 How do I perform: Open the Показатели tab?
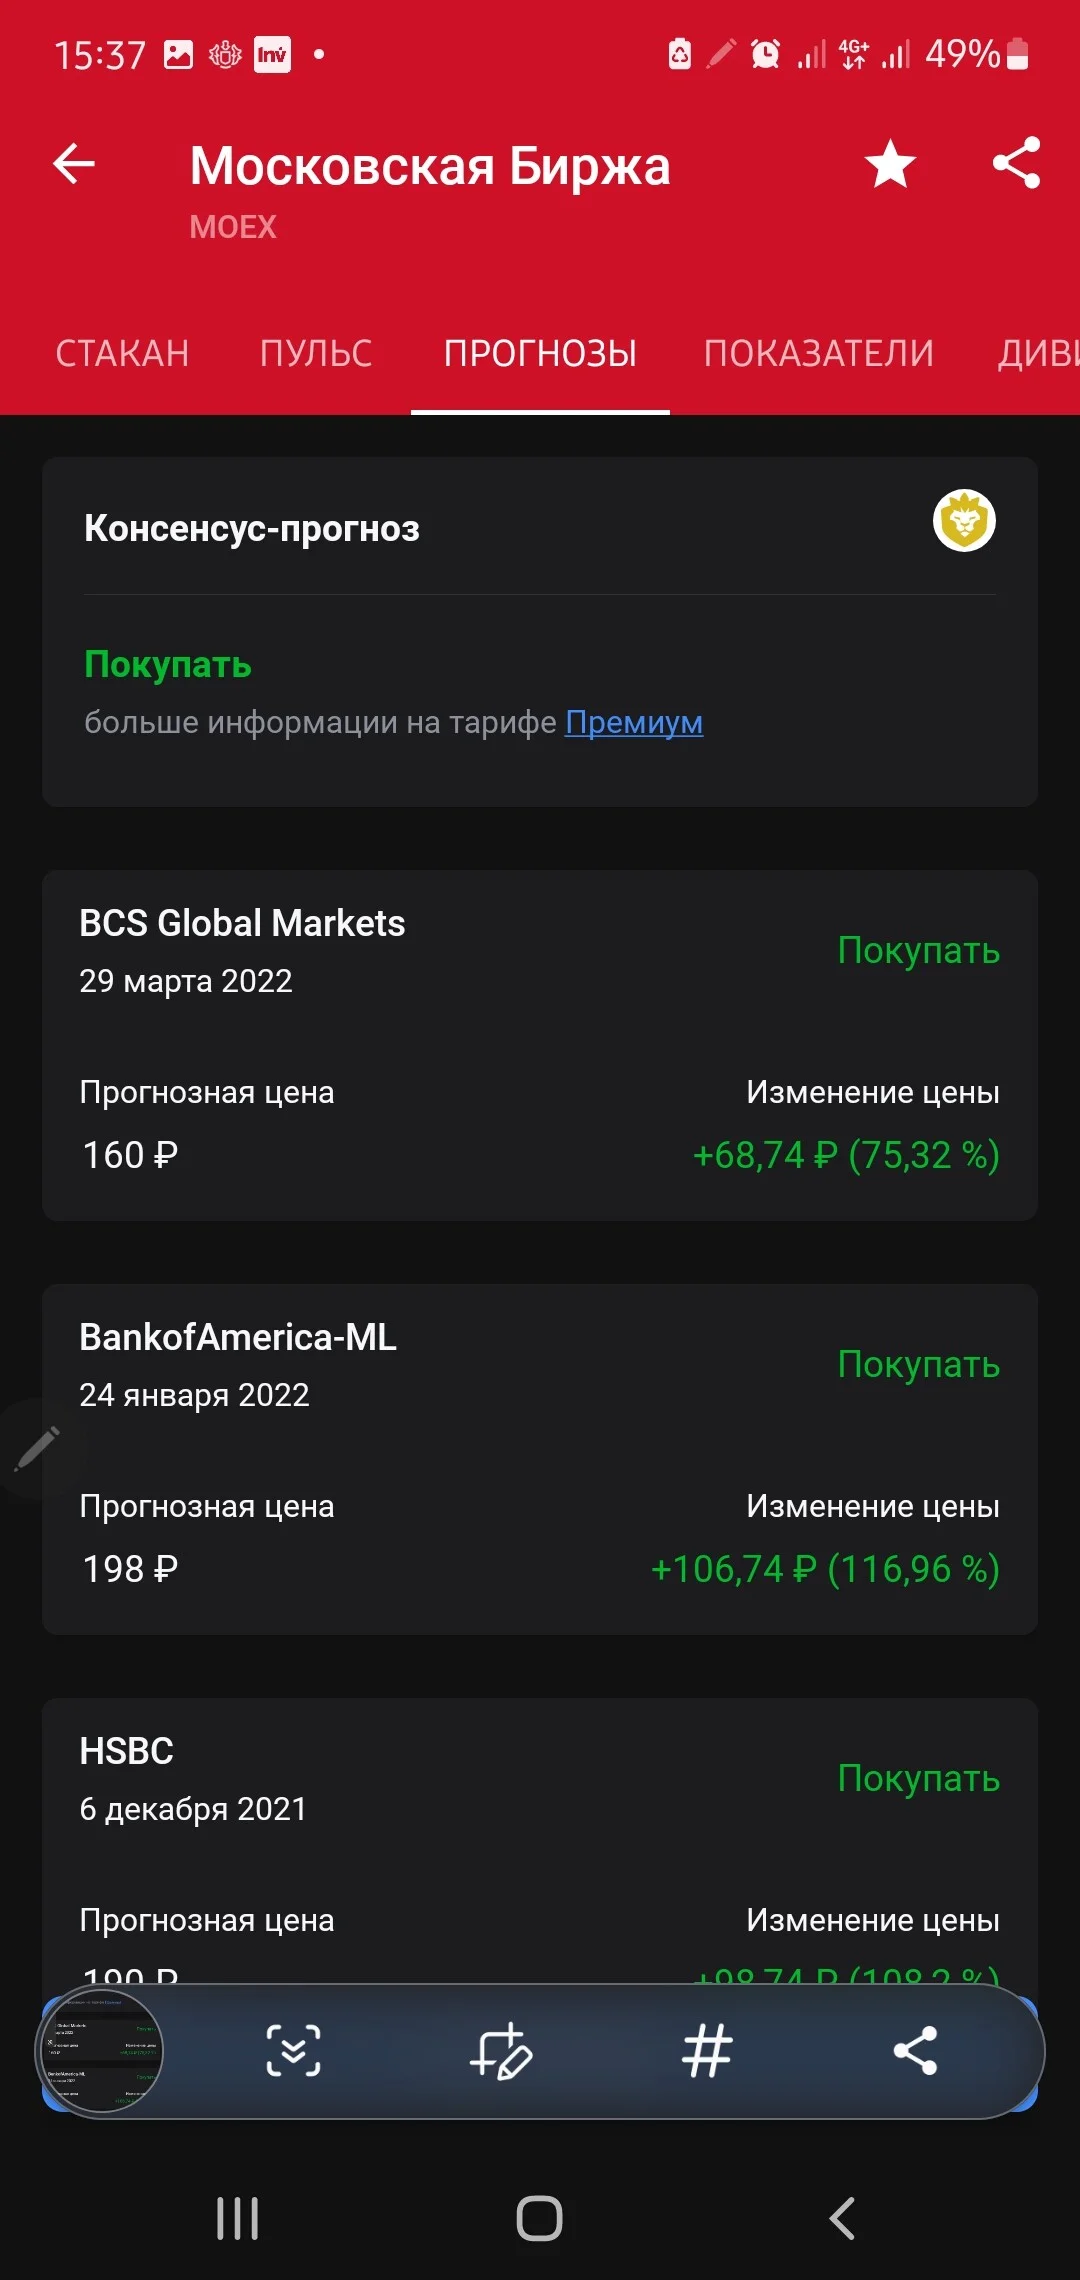(x=819, y=354)
